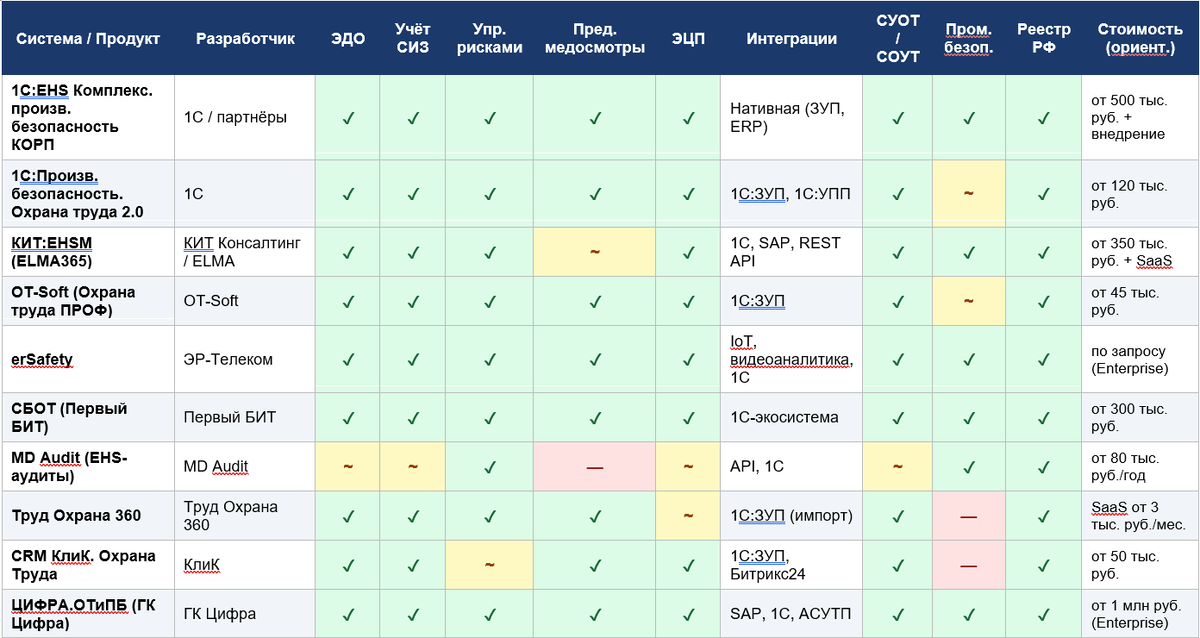1200x638 pixels.
Task: Click the 'Система / Продукт' column header
Action: pyautogui.click(x=88, y=39)
